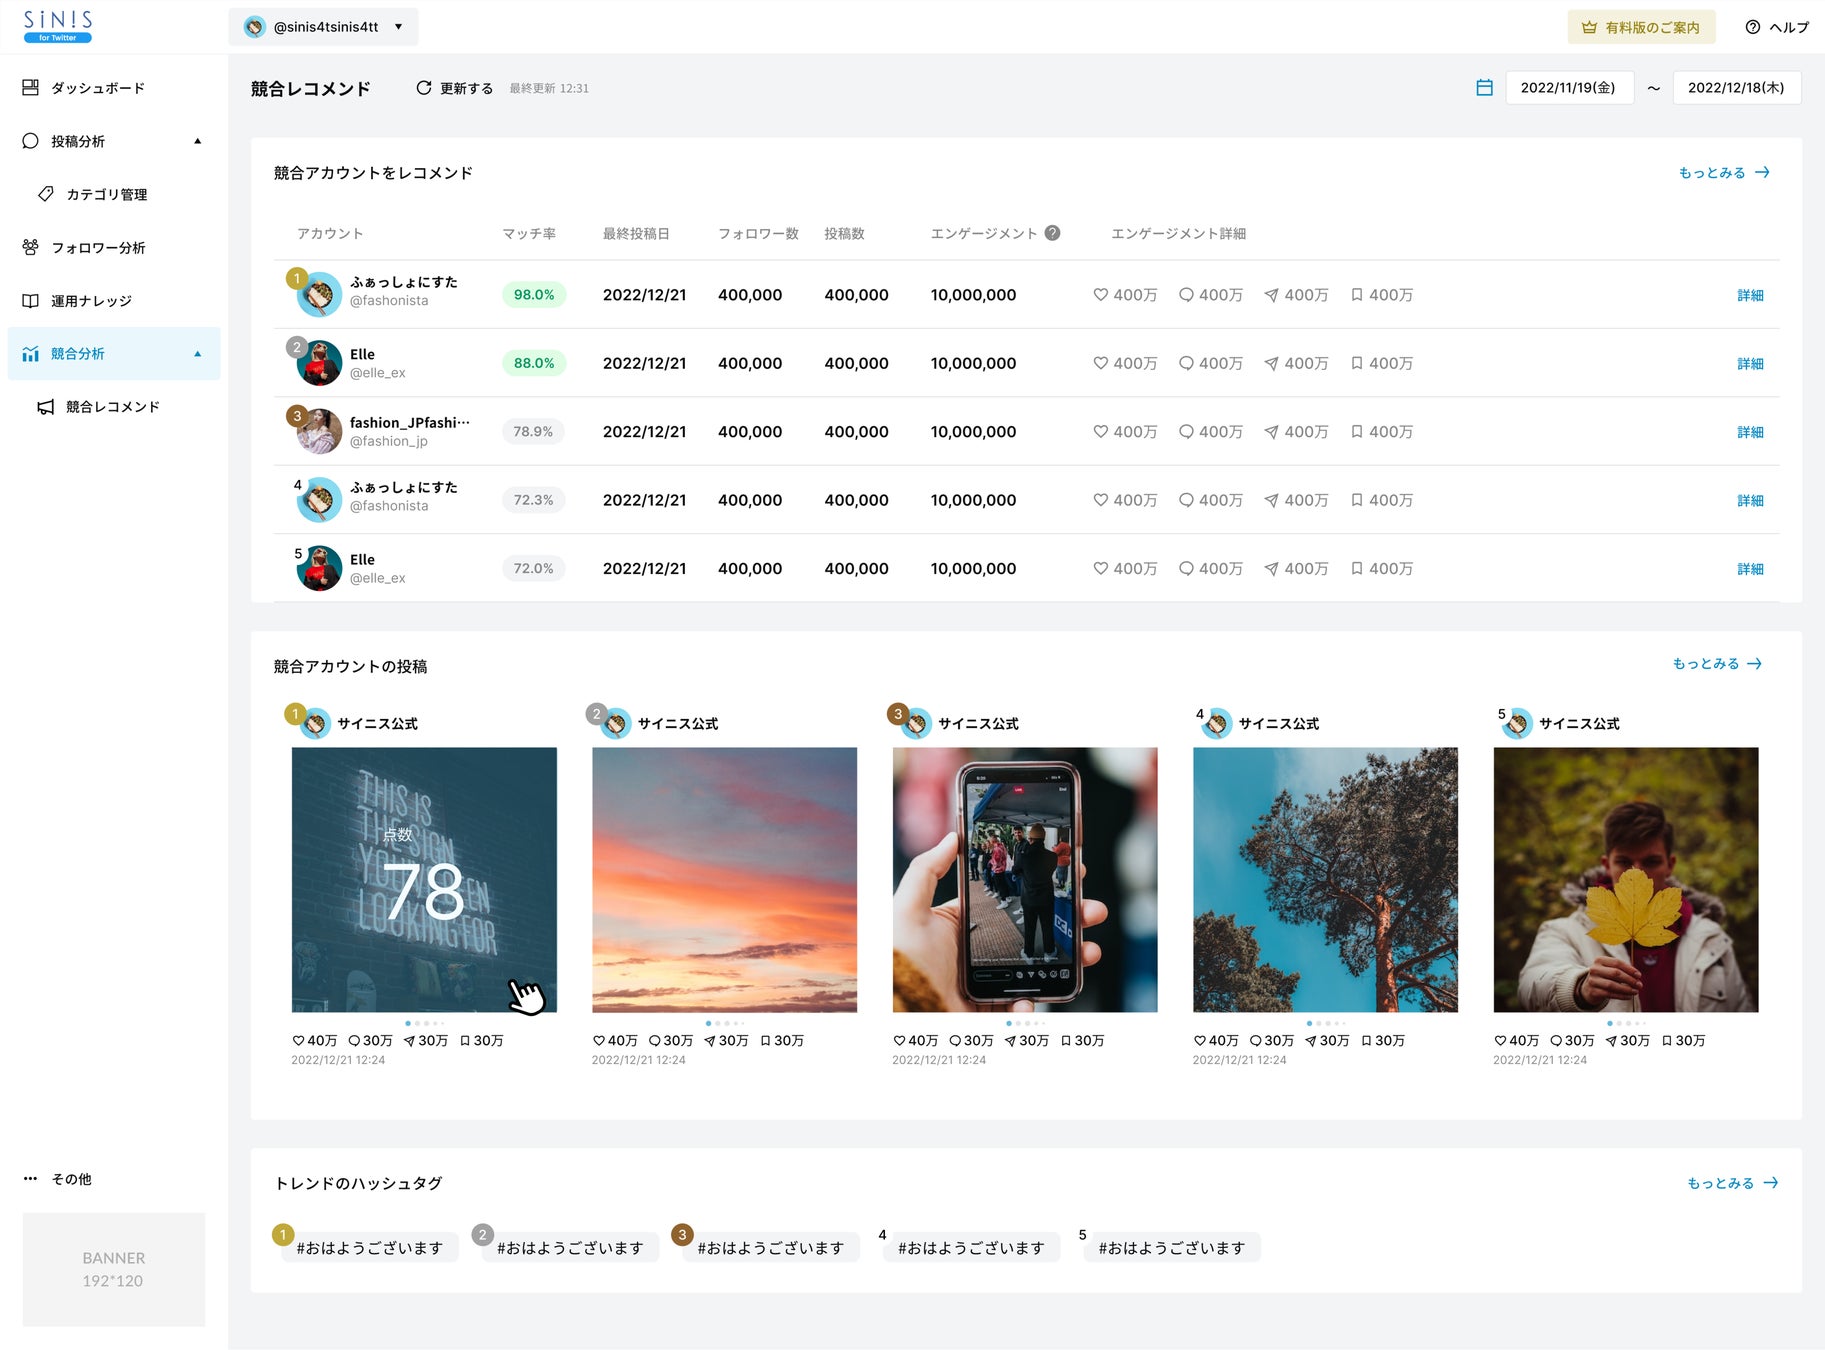Collapse the 投稿分析 sidebar section arrow
The image size is (1825, 1350).
click(198, 141)
